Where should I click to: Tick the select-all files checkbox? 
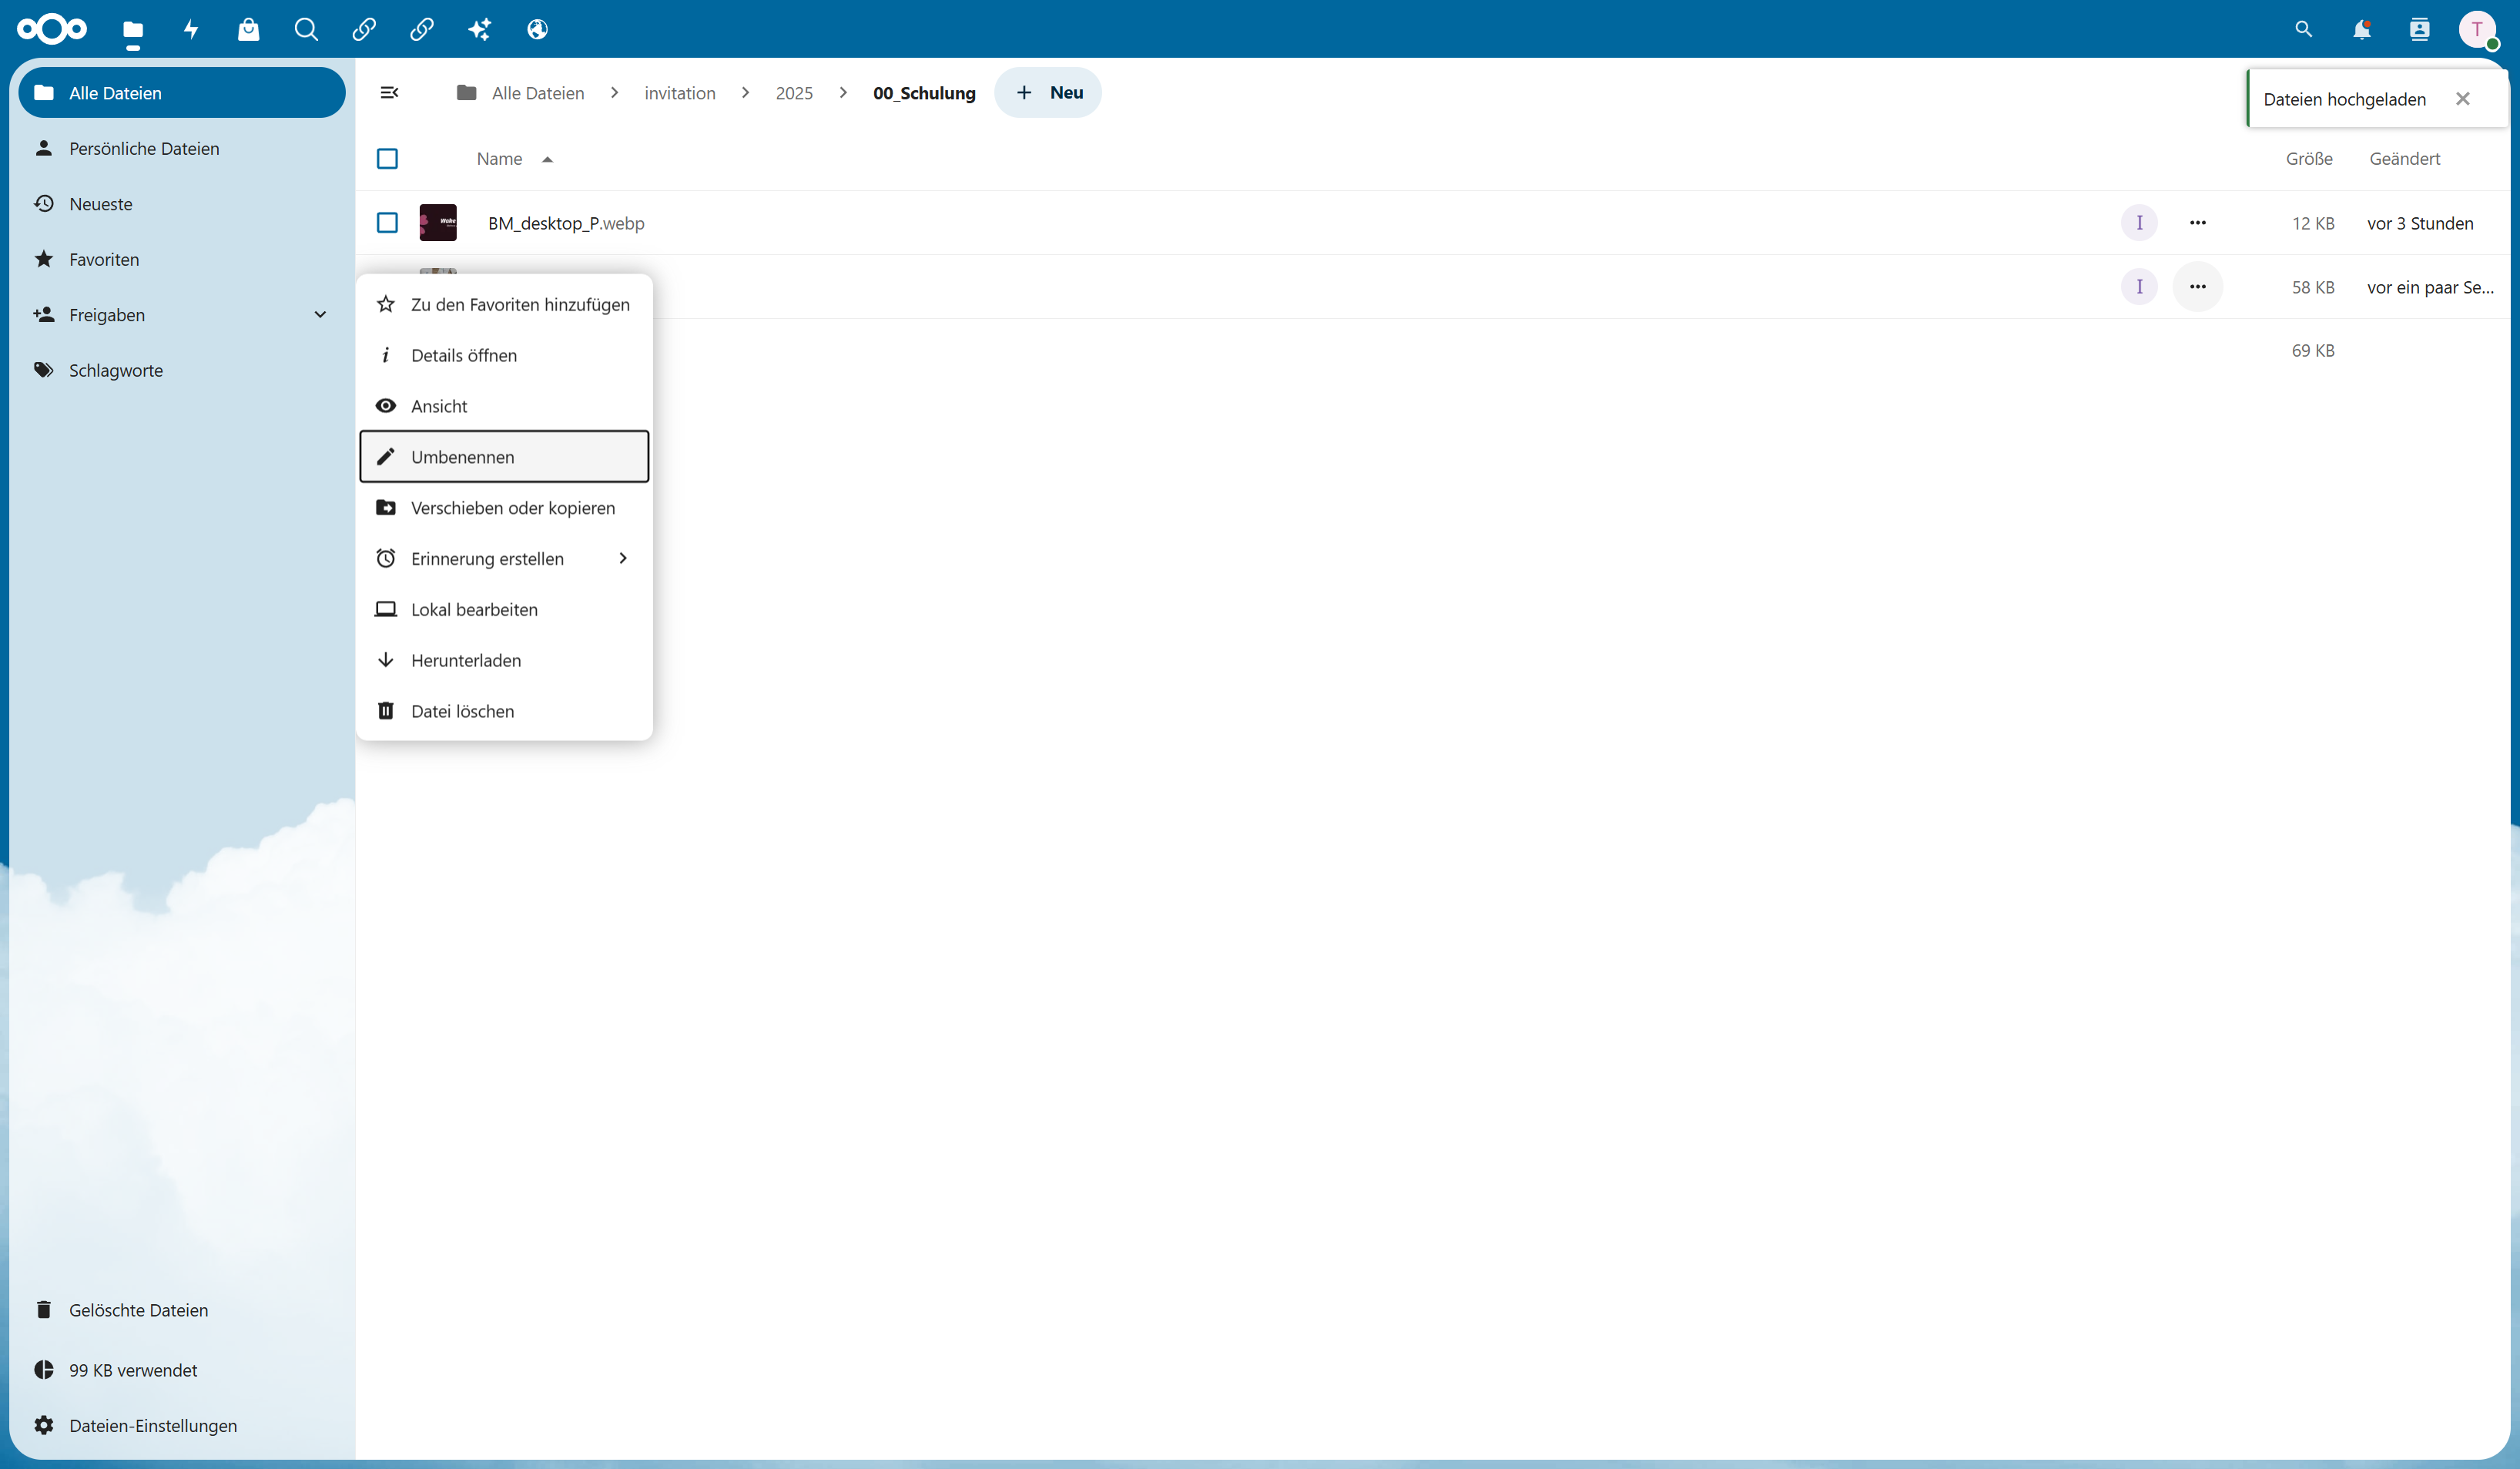coord(387,159)
